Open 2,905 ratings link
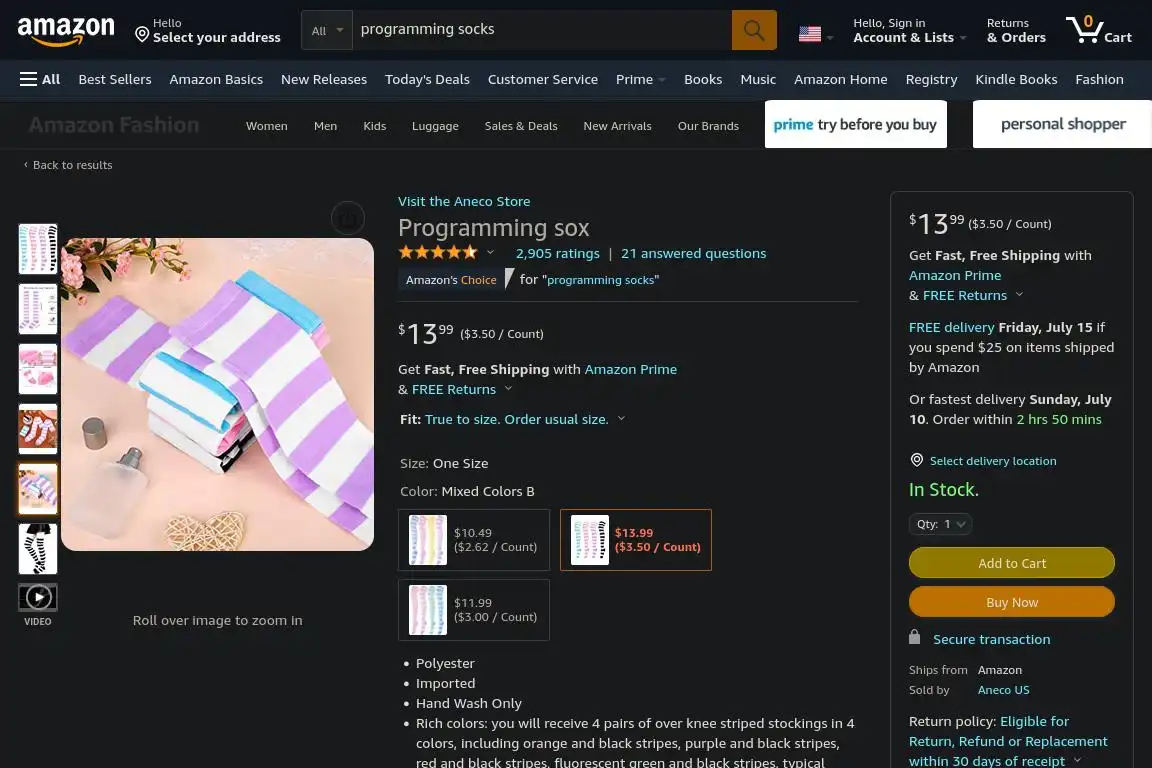This screenshot has height=768, width=1152. click(x=558, y=253)
